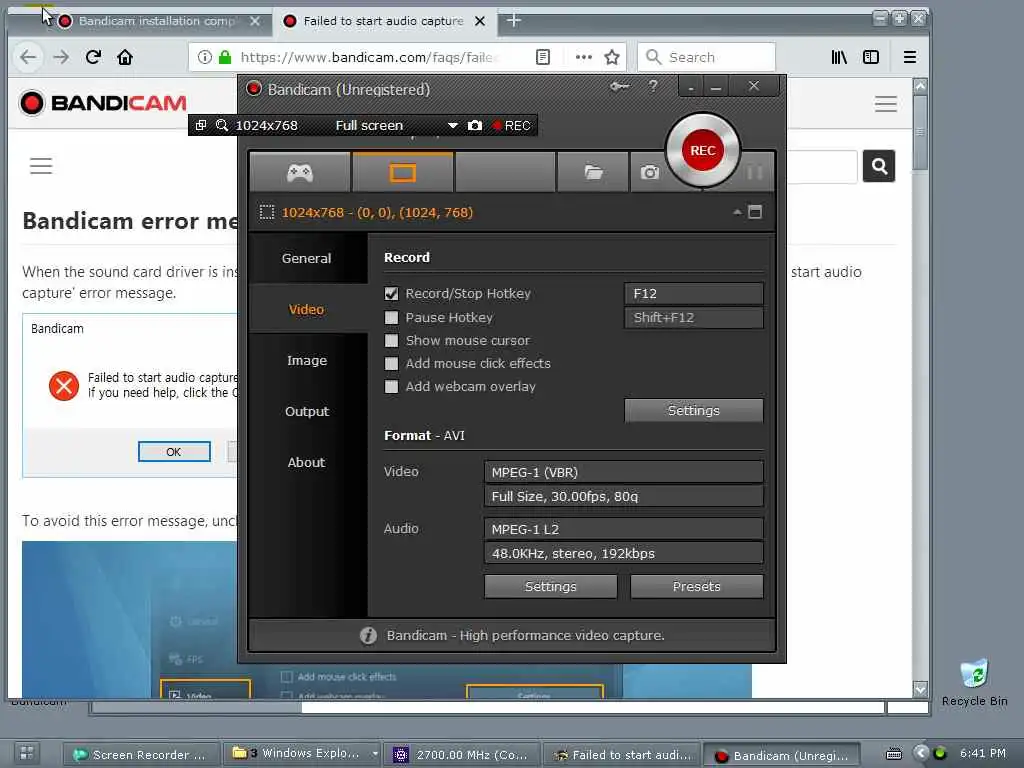The image size is (1024, 768).
Task: Click small REC button in the mini recording bar
Action: (x=511, y=125)
